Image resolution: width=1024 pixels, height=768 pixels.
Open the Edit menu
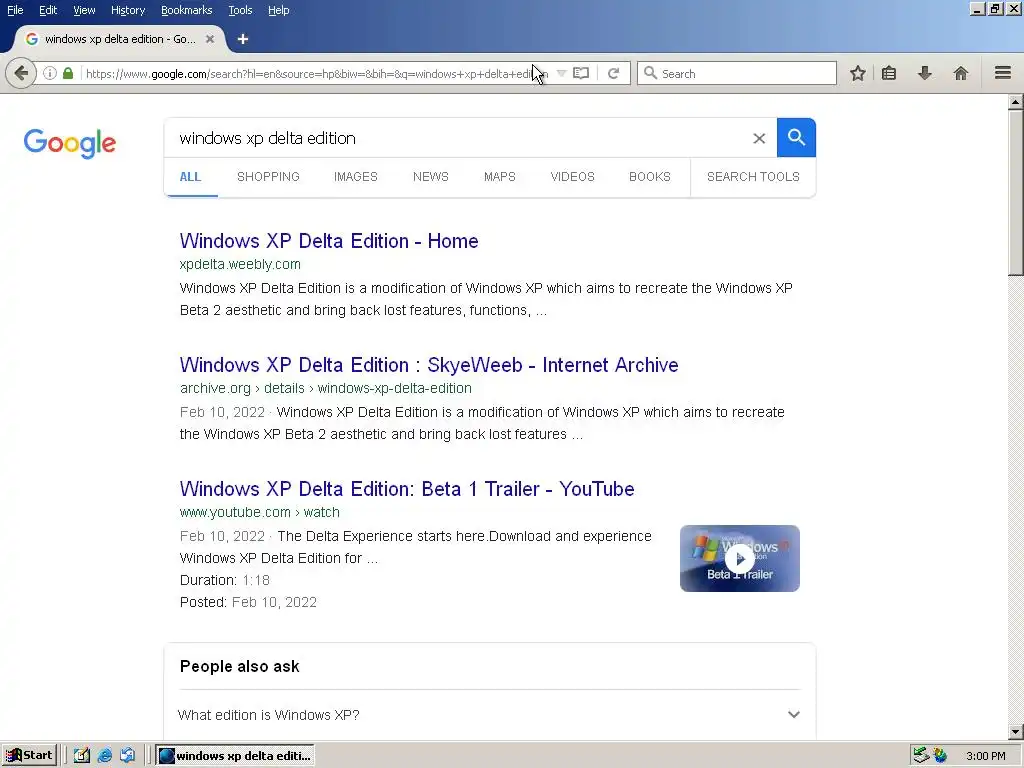48,10
